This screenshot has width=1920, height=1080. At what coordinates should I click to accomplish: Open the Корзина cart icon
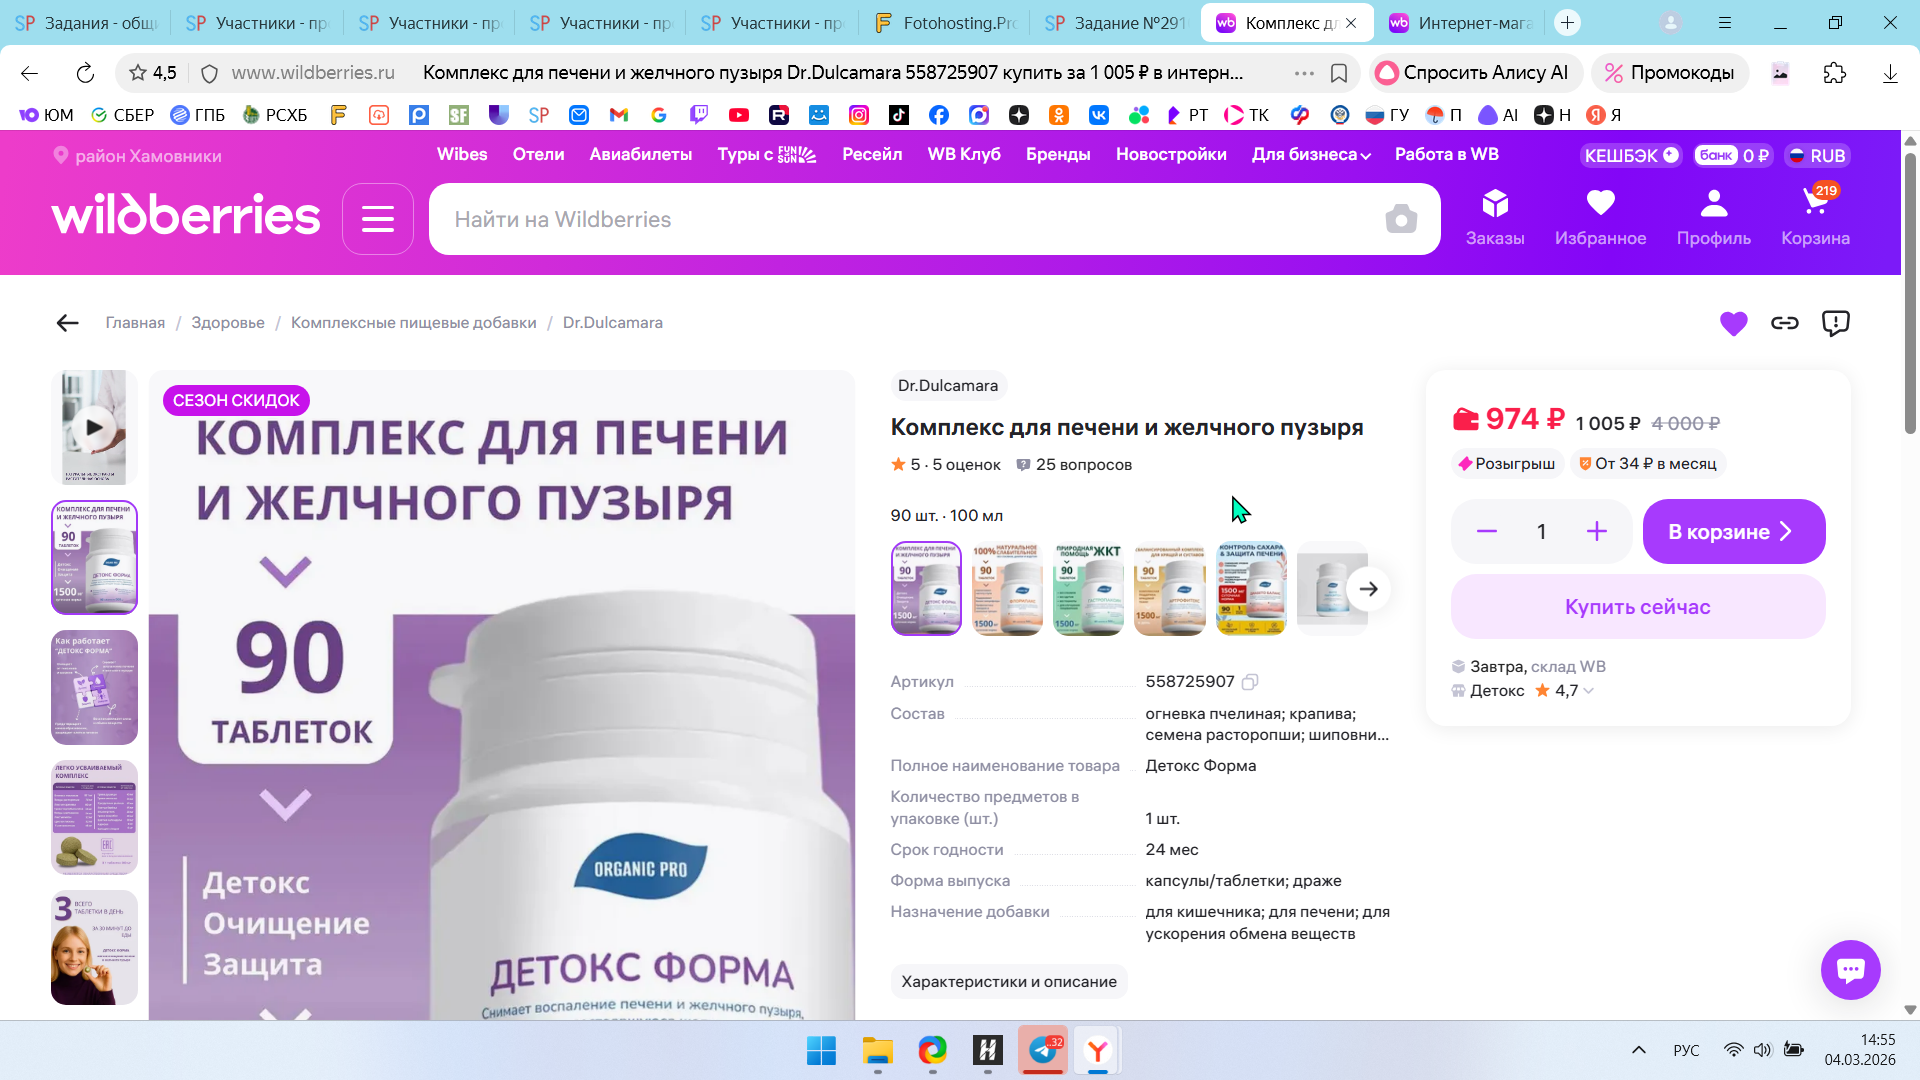[x=1814, y=217]
